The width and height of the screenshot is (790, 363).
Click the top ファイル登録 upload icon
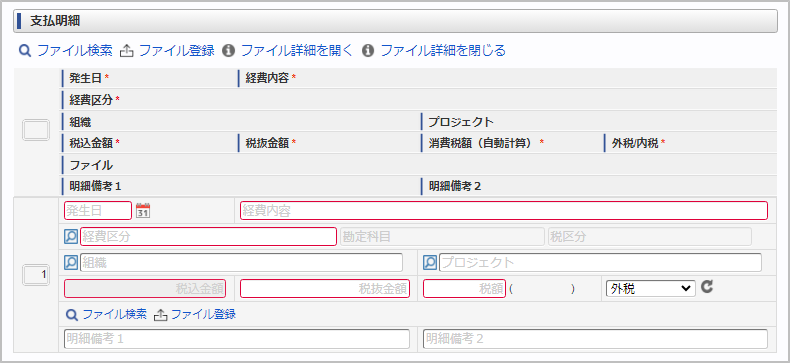pos(127,50)
